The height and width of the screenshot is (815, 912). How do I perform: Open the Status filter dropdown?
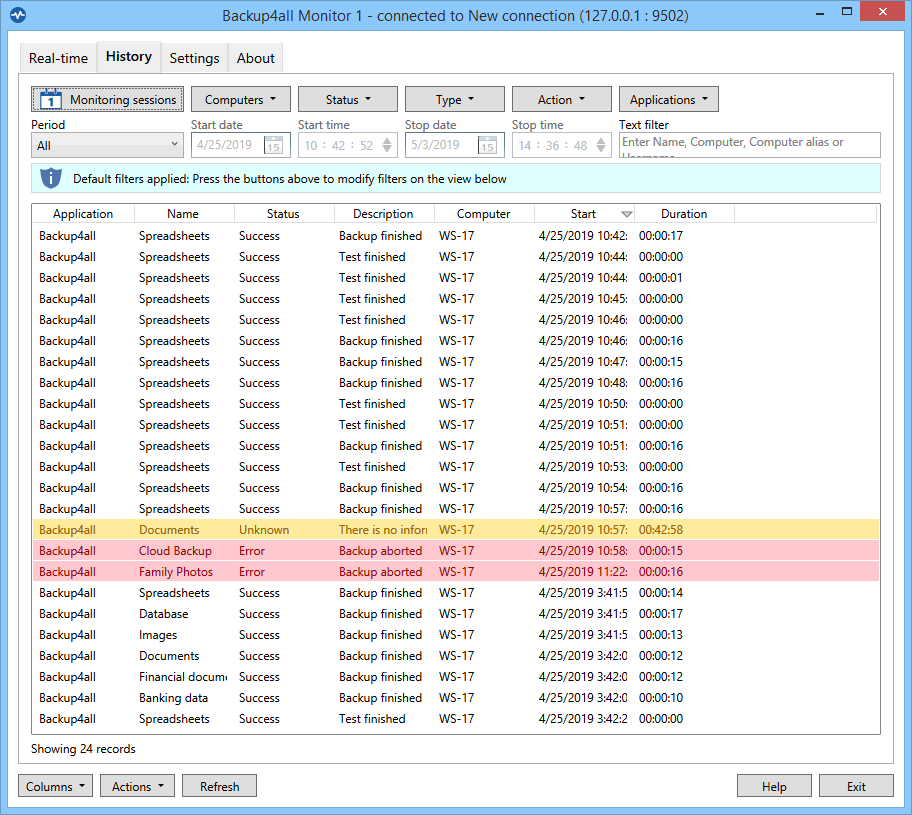(x=348, y=99)
